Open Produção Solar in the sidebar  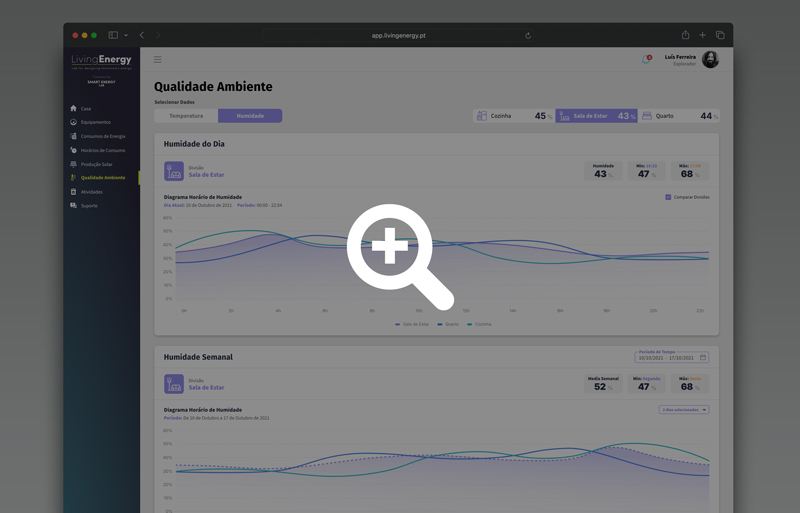[x=96, y=164]
